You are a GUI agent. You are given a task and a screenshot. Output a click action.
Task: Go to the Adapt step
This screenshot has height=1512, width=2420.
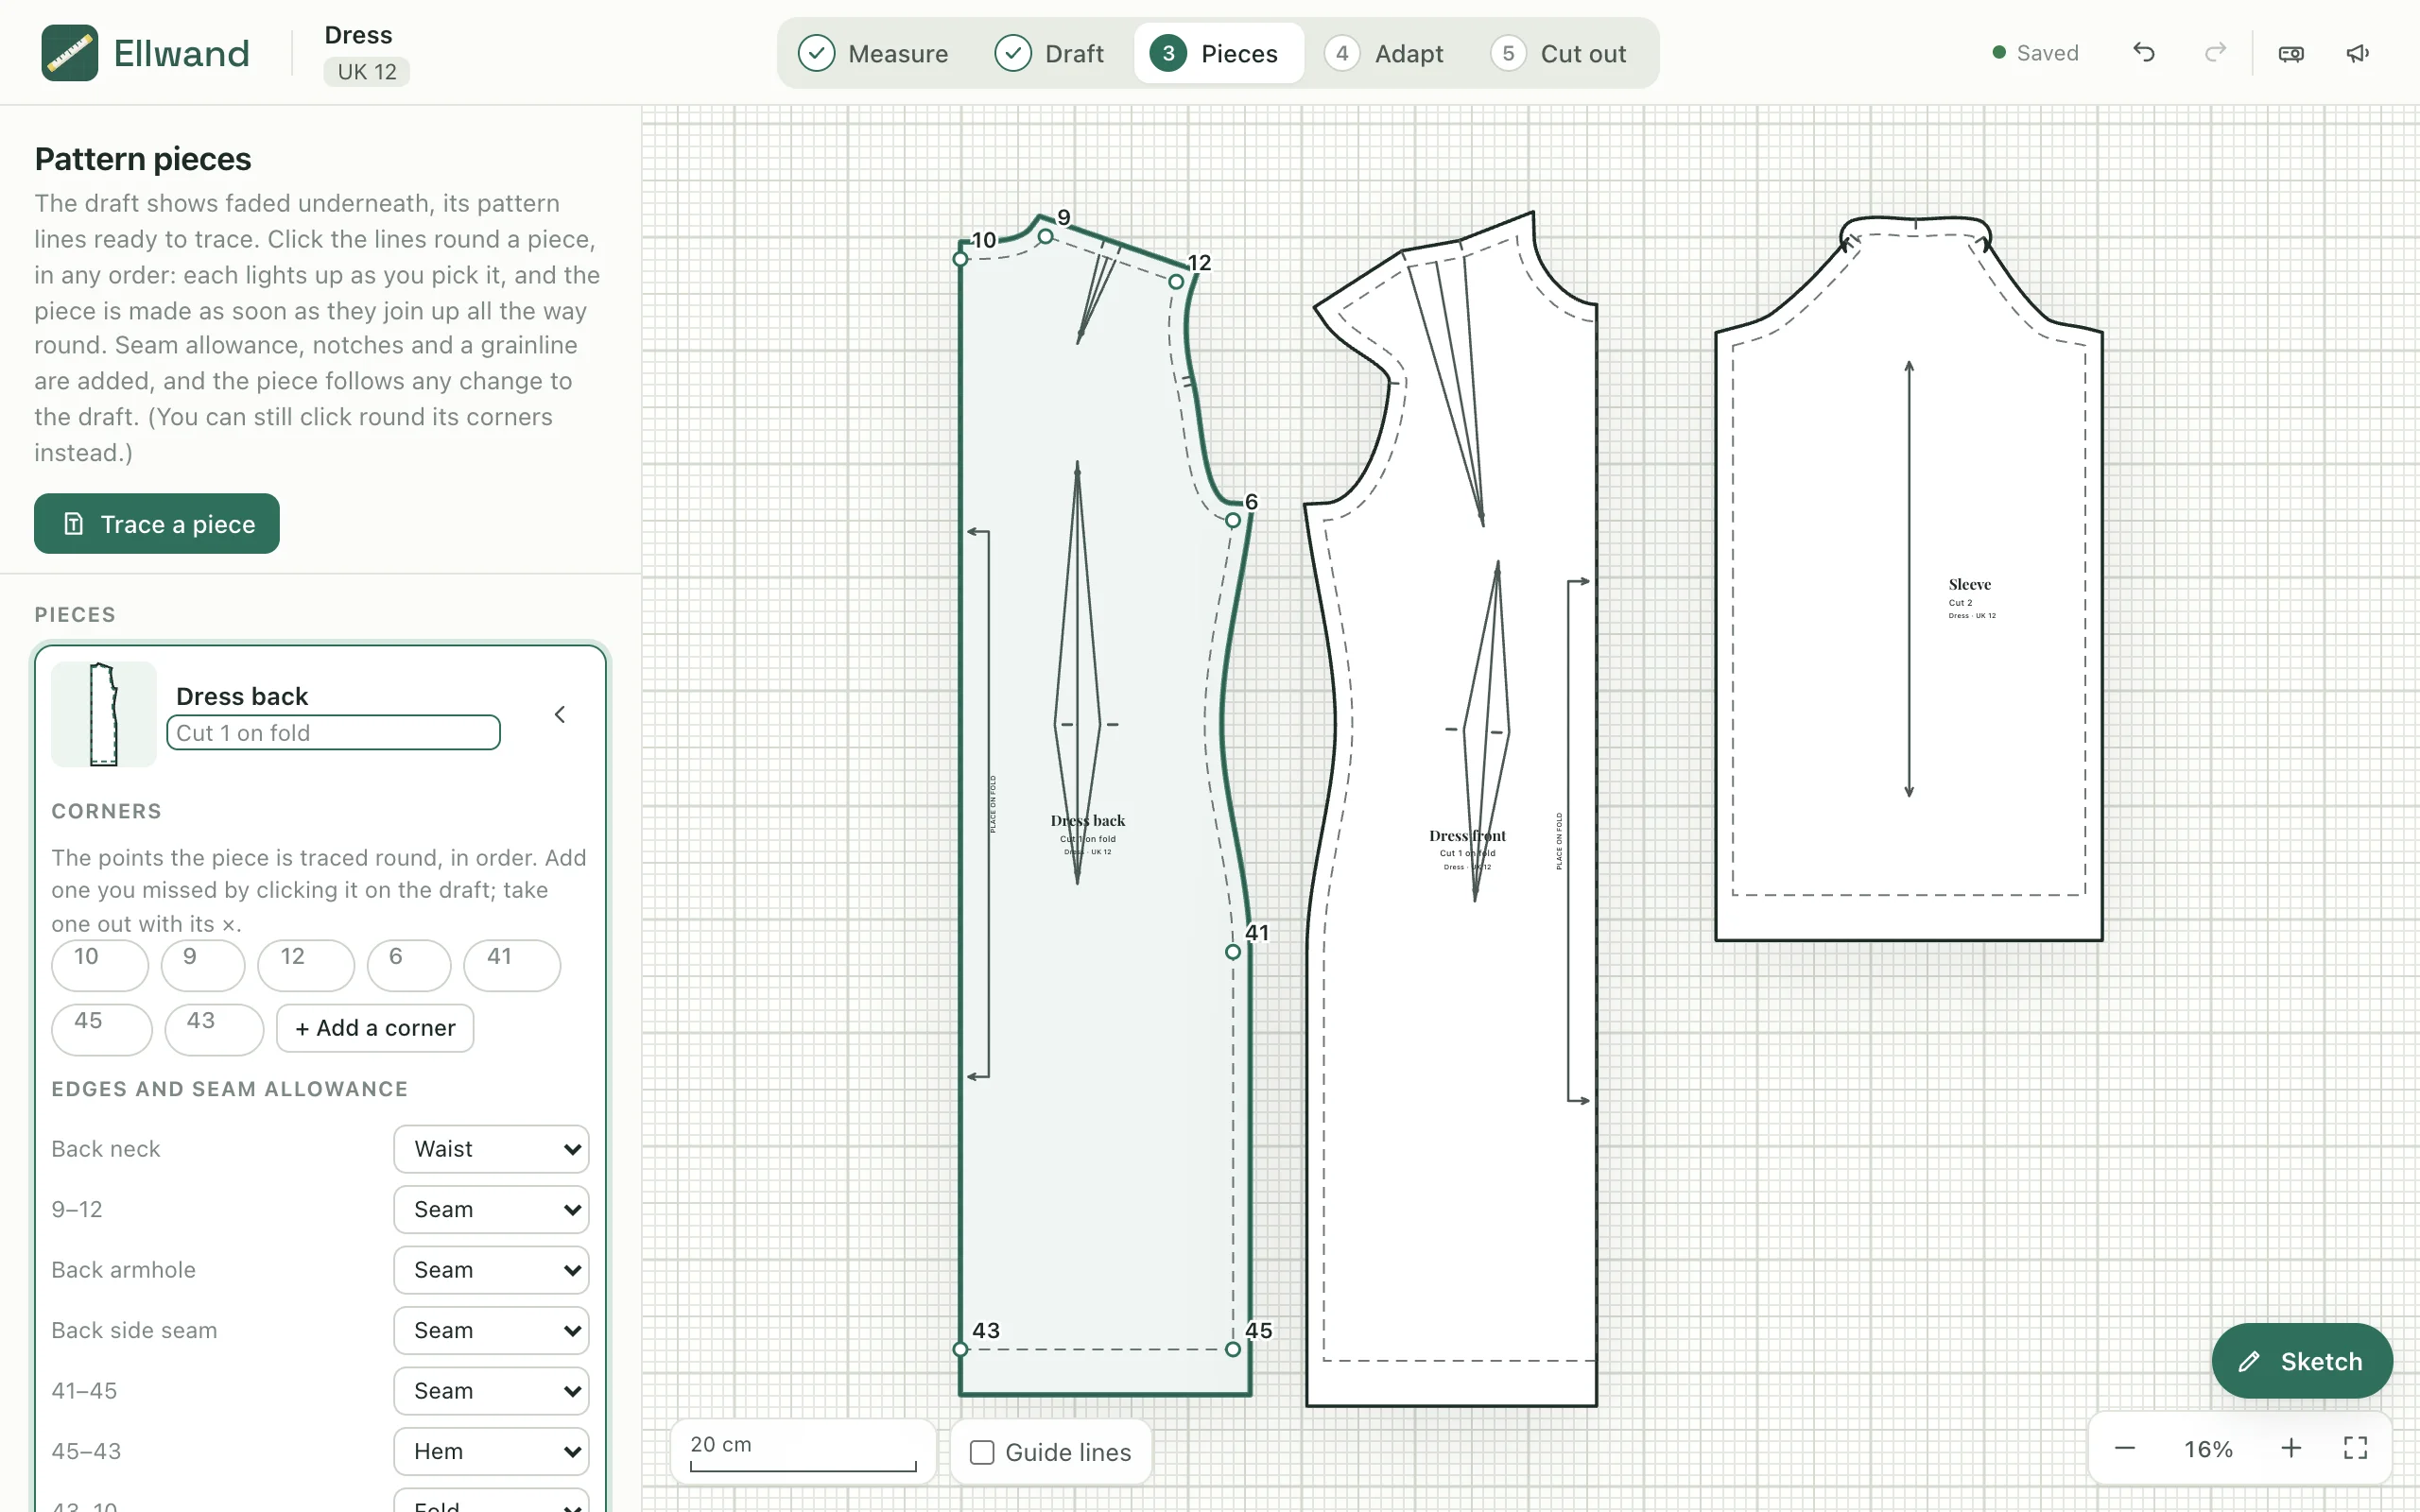pos(1384,53)
